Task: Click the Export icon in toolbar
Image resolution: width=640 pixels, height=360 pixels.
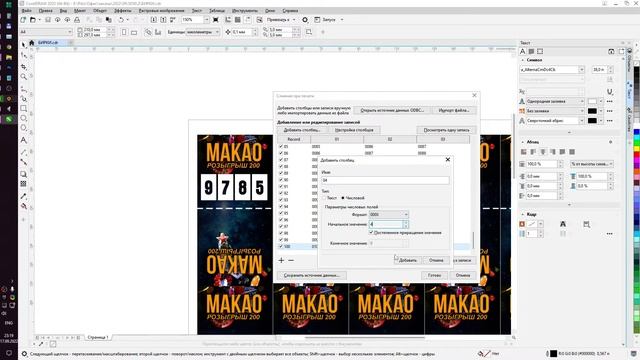Action: (163, 20)
